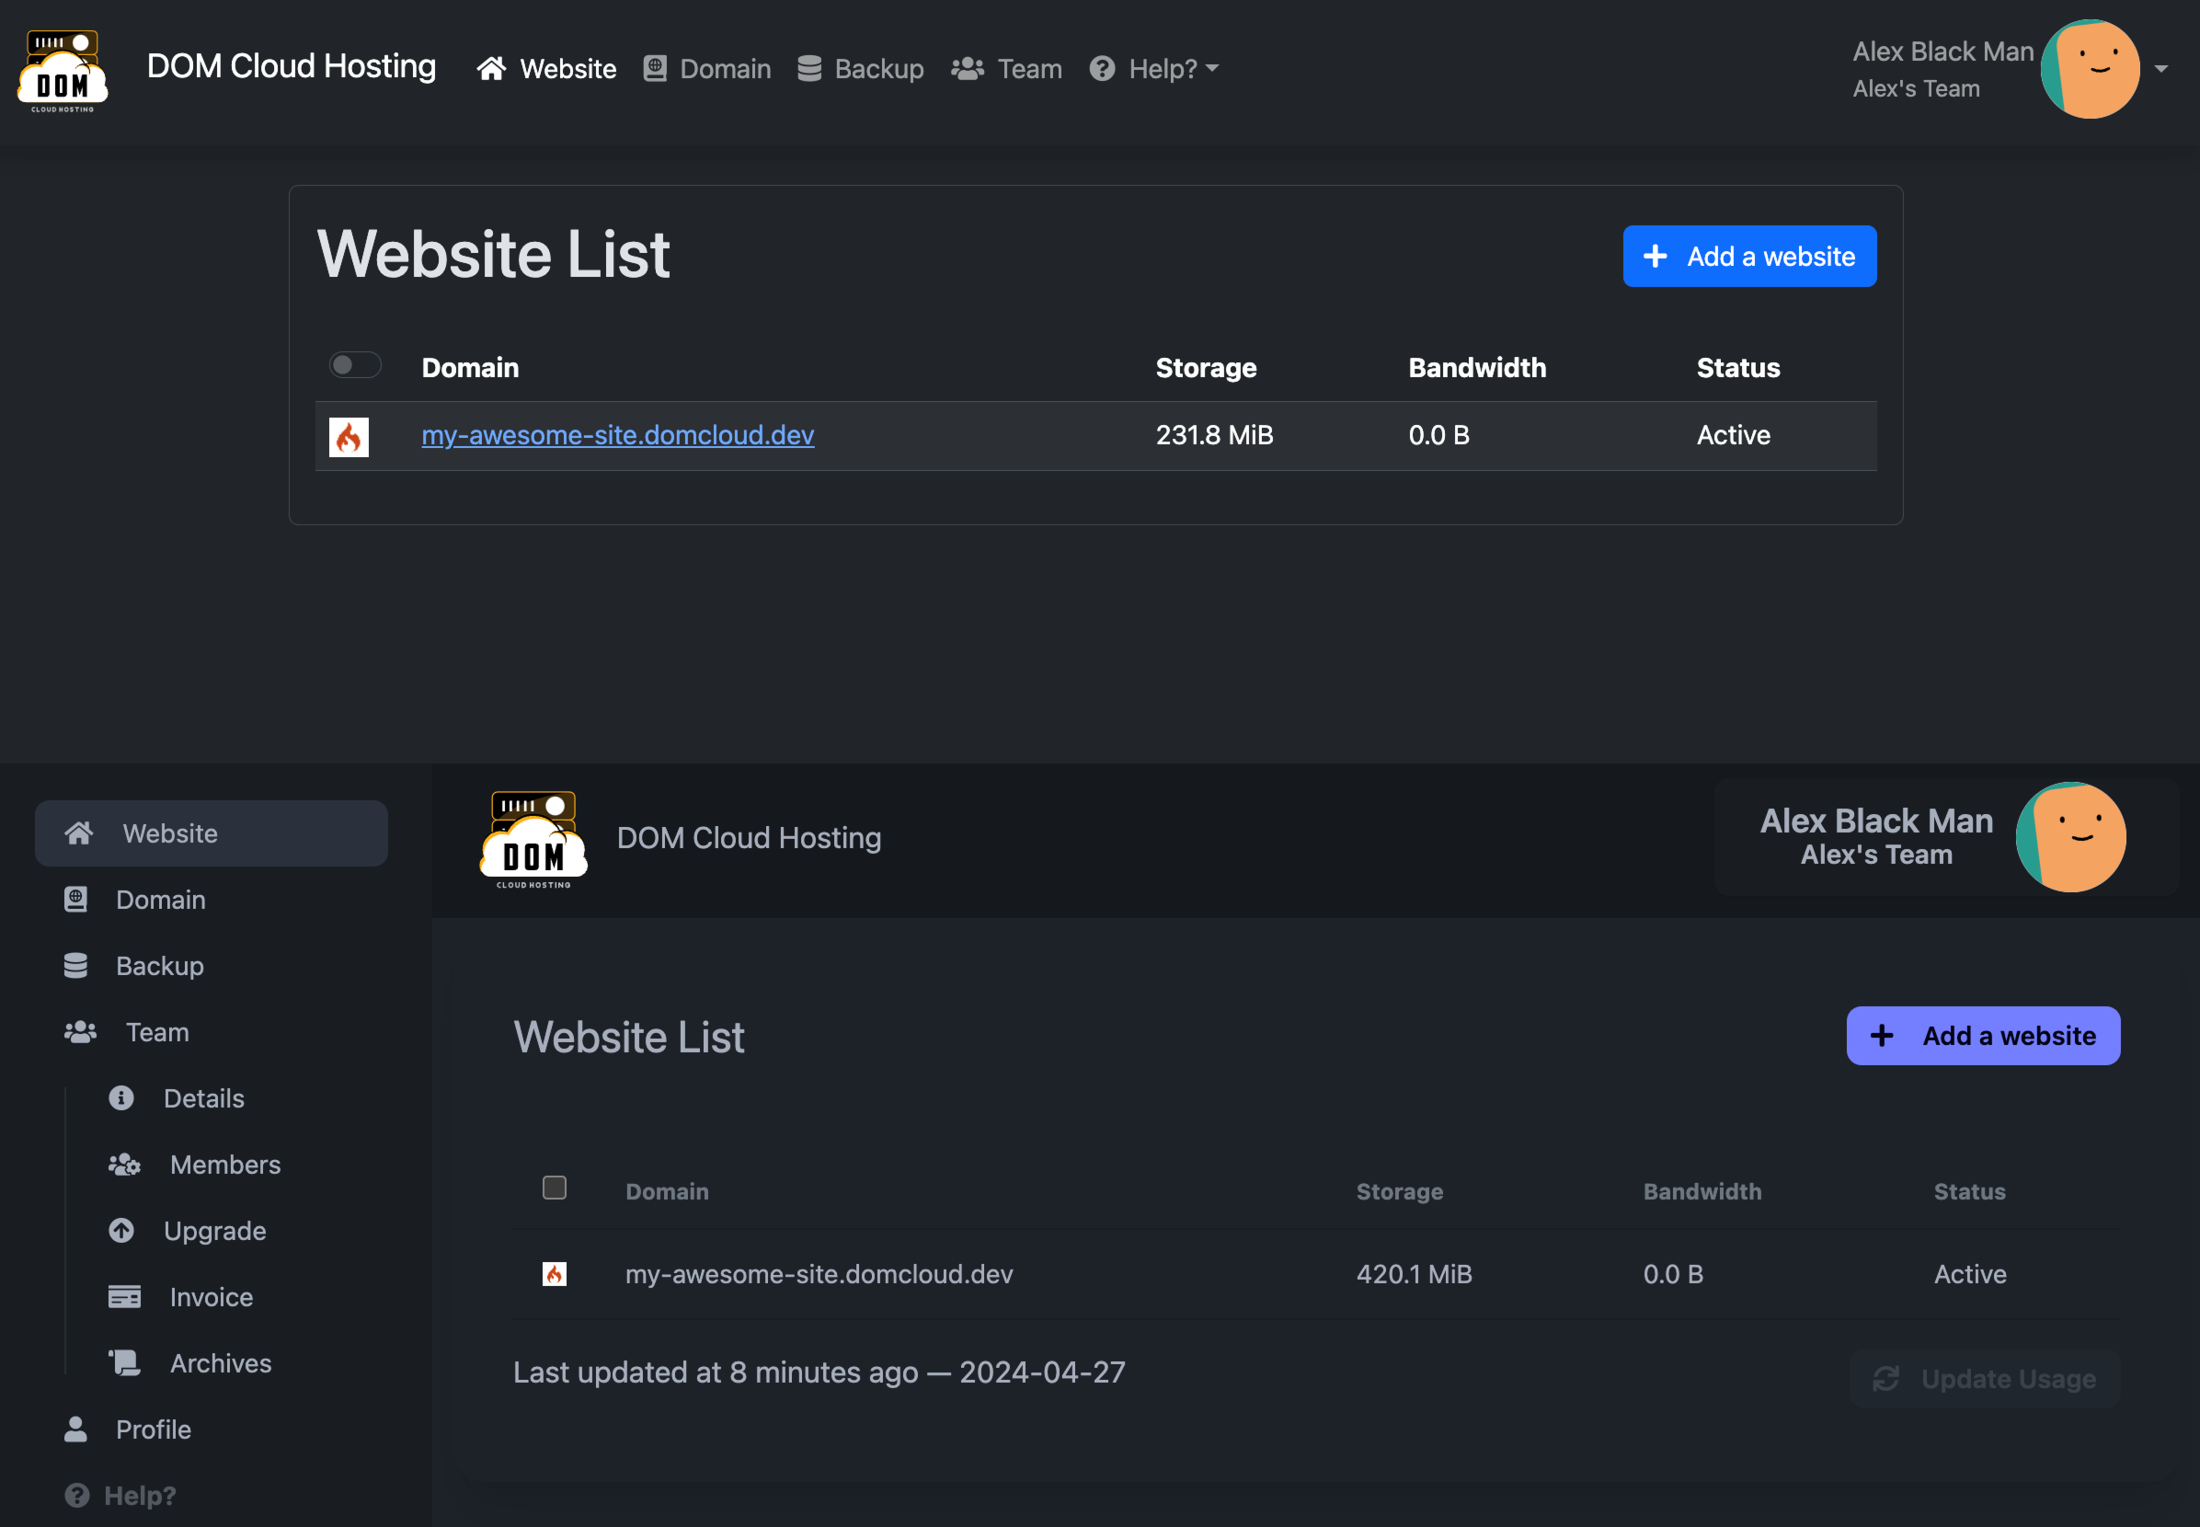Click the Alex Black Man profile card

click(1943, 838)
